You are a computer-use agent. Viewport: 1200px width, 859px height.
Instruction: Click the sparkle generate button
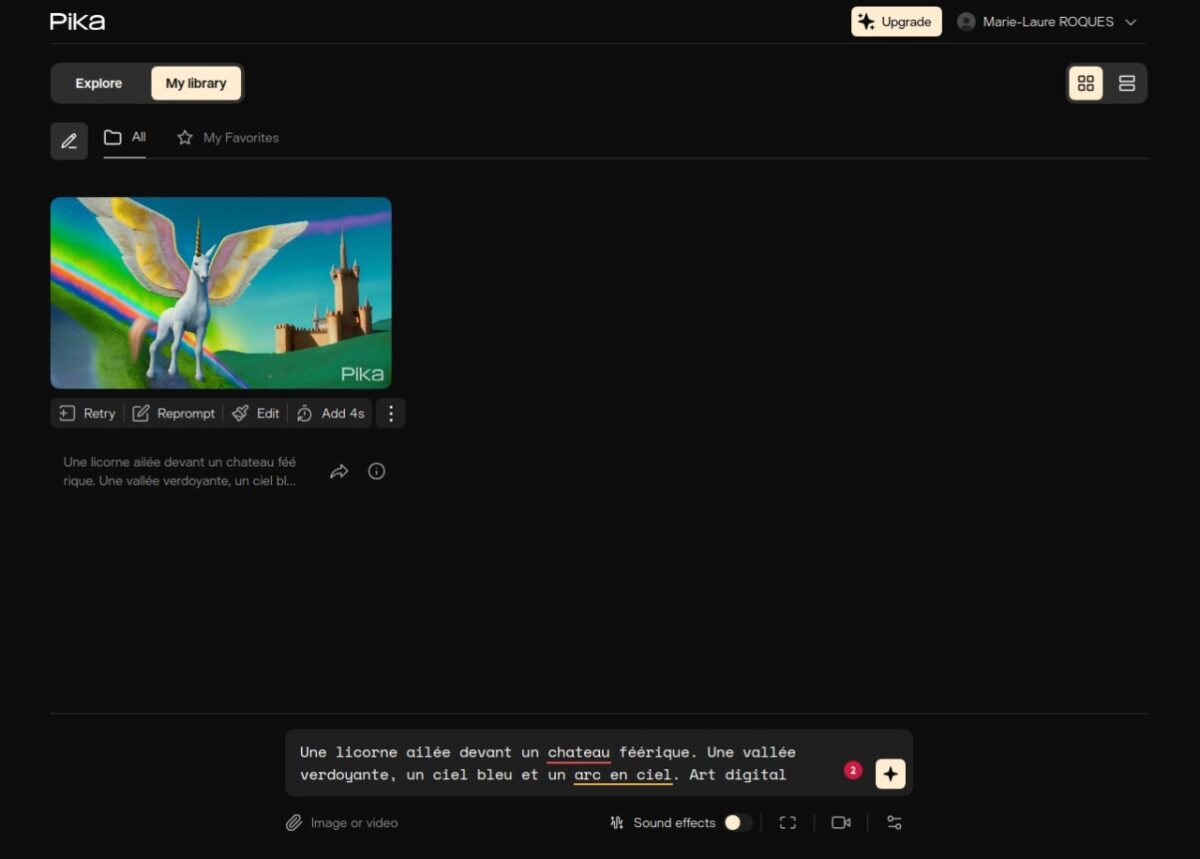coord(890,774)
